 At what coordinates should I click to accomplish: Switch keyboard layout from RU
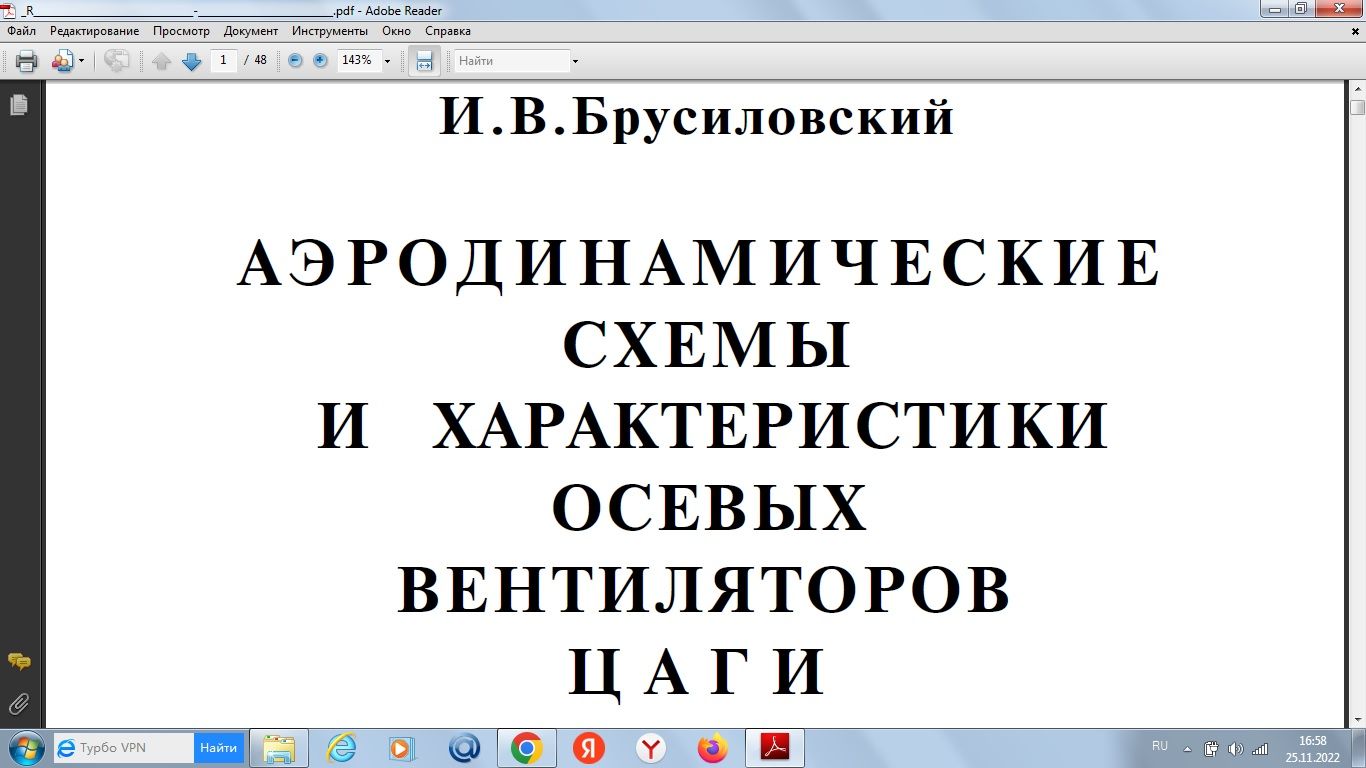[1160, 745]
